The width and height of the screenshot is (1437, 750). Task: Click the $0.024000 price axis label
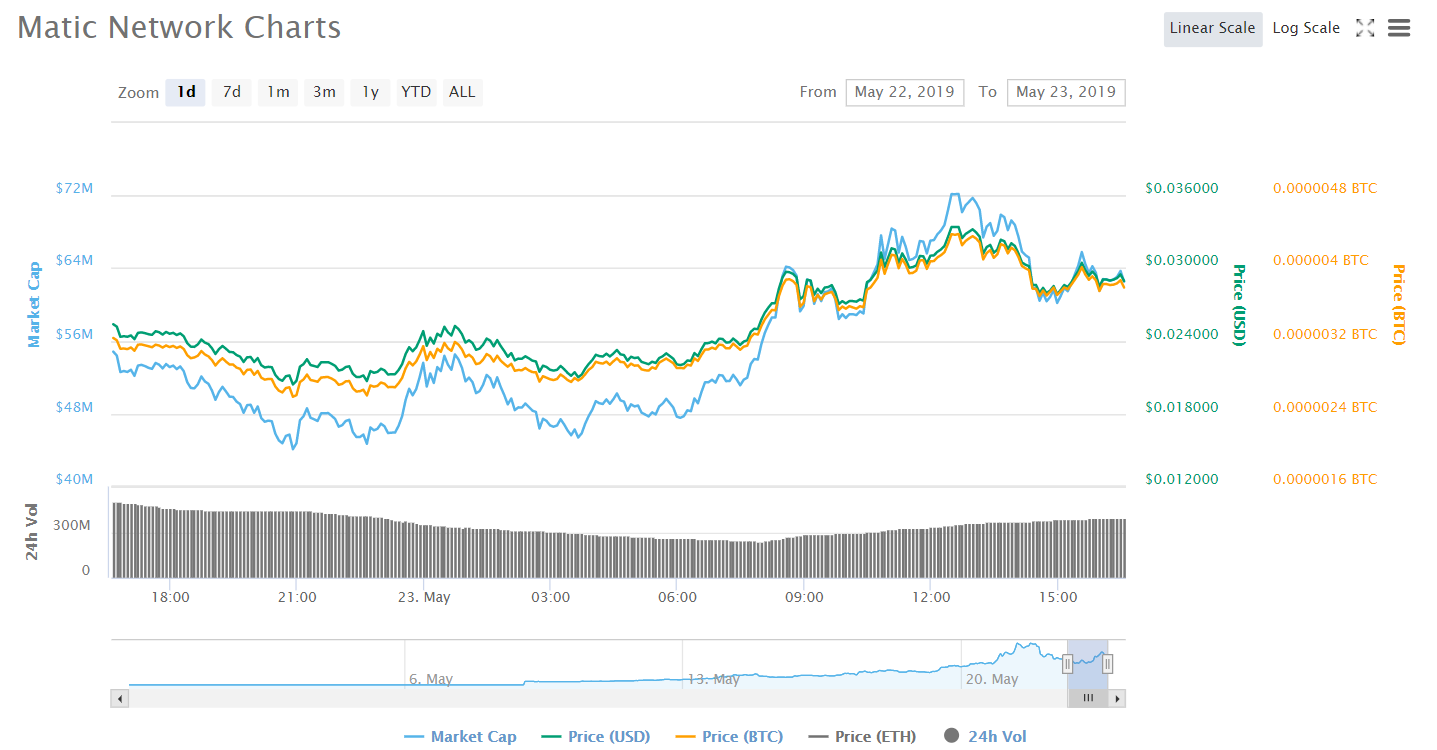click(1182, 334)
